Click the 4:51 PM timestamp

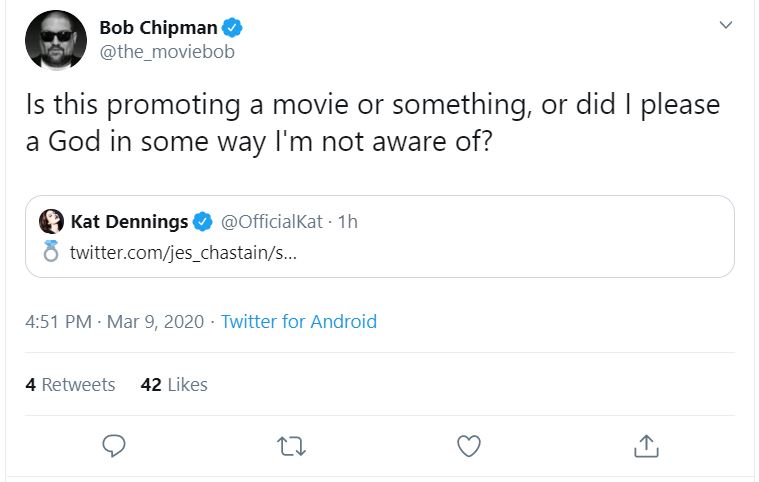(59, 322)
